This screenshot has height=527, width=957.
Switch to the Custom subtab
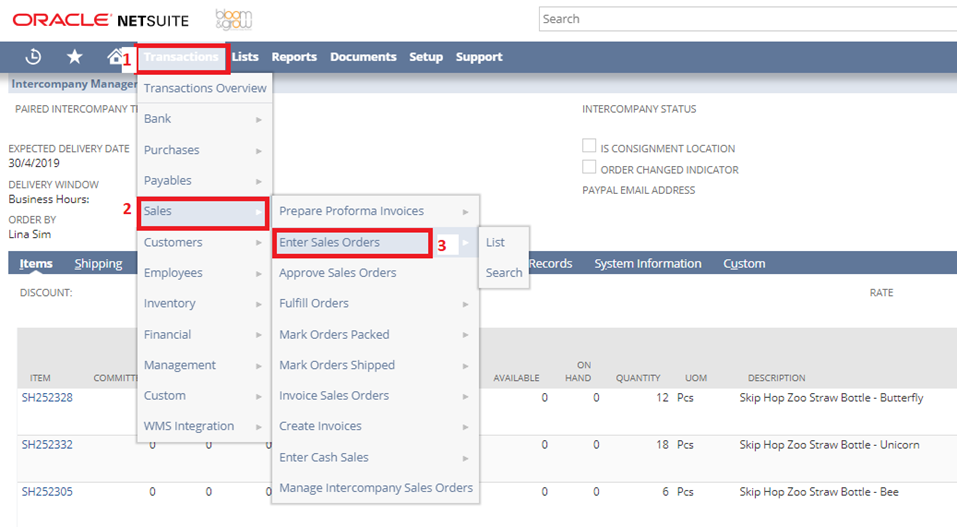pos(744,264)
